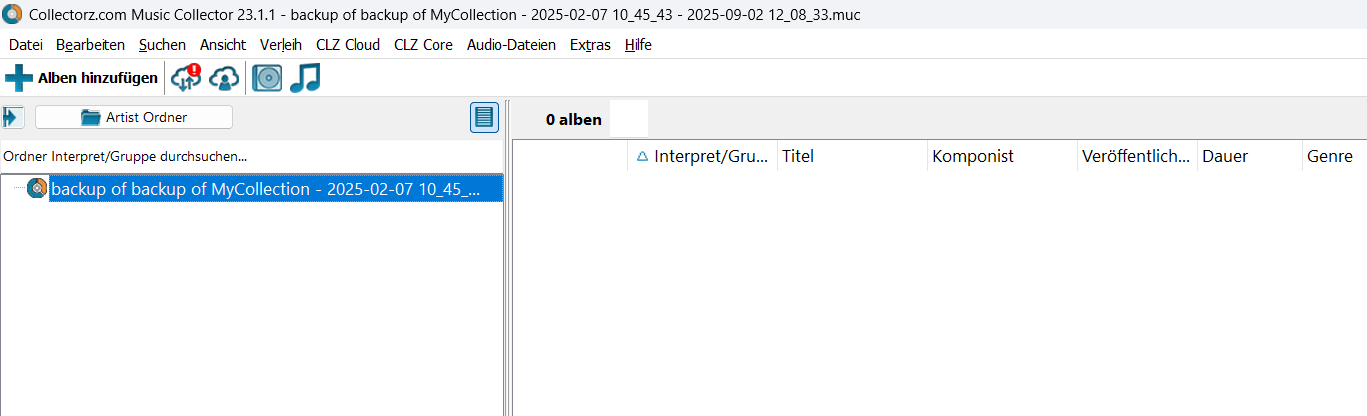Image resolution: width=1367 pixels, height=416 pixels.
Task: Toggle the list view button in folder panel
Action: pos(484,117)
